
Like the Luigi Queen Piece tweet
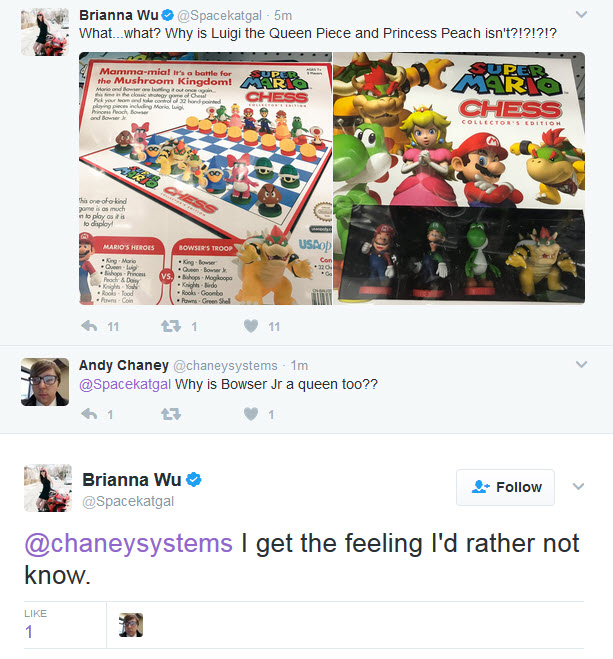point(251,326)
